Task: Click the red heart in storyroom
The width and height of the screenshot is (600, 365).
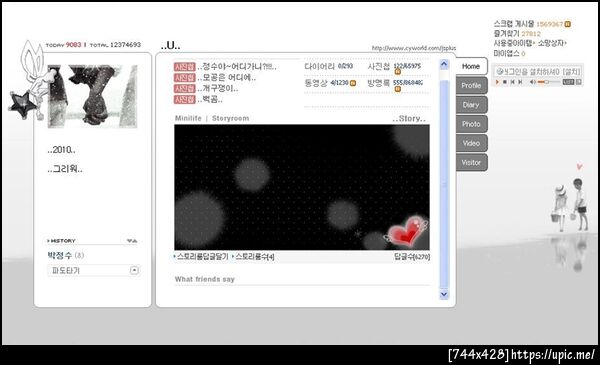Action: pos(407,231)
